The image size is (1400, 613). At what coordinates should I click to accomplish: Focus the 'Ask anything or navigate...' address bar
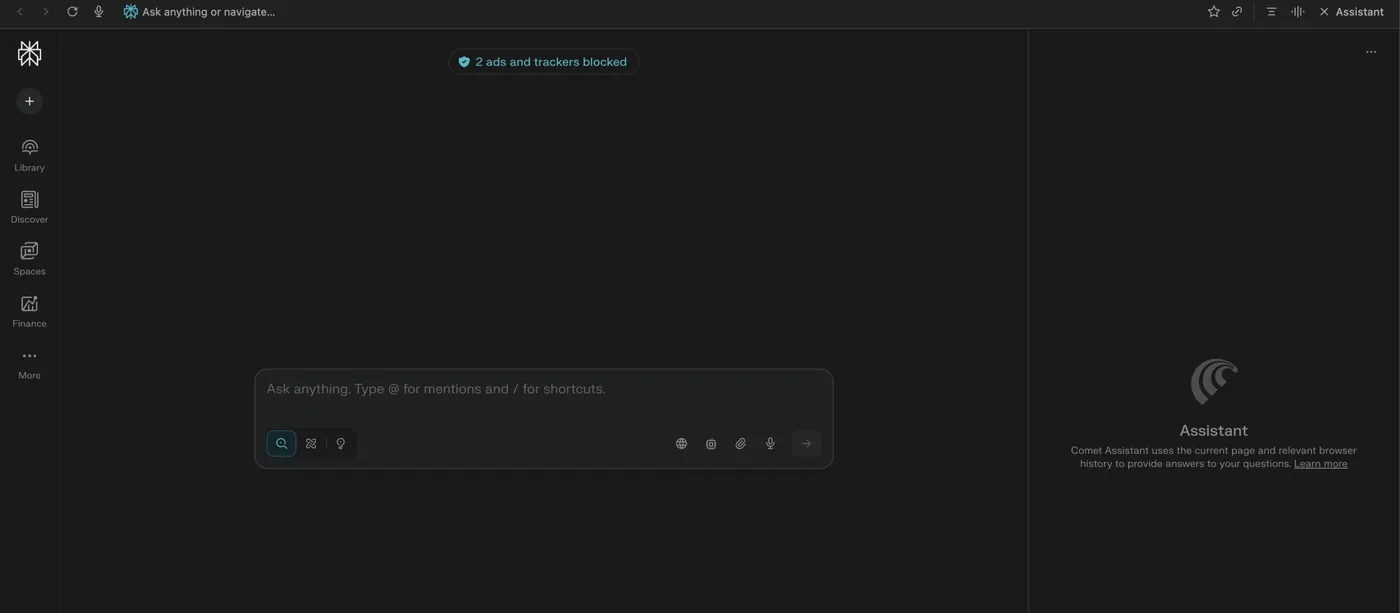(x=208, y=11)
